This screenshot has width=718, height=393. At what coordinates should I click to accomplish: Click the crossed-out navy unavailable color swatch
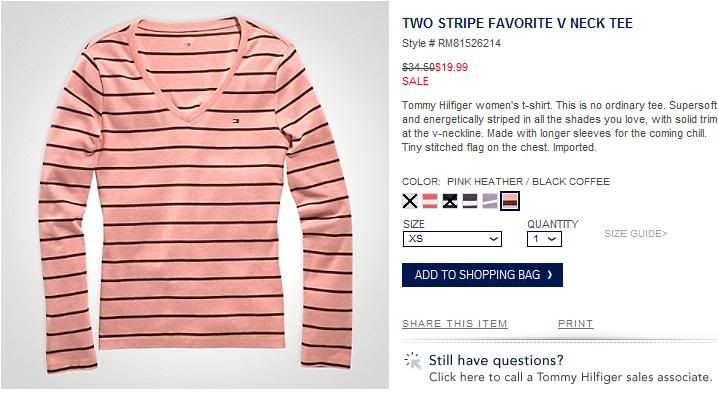pos(450,201)
